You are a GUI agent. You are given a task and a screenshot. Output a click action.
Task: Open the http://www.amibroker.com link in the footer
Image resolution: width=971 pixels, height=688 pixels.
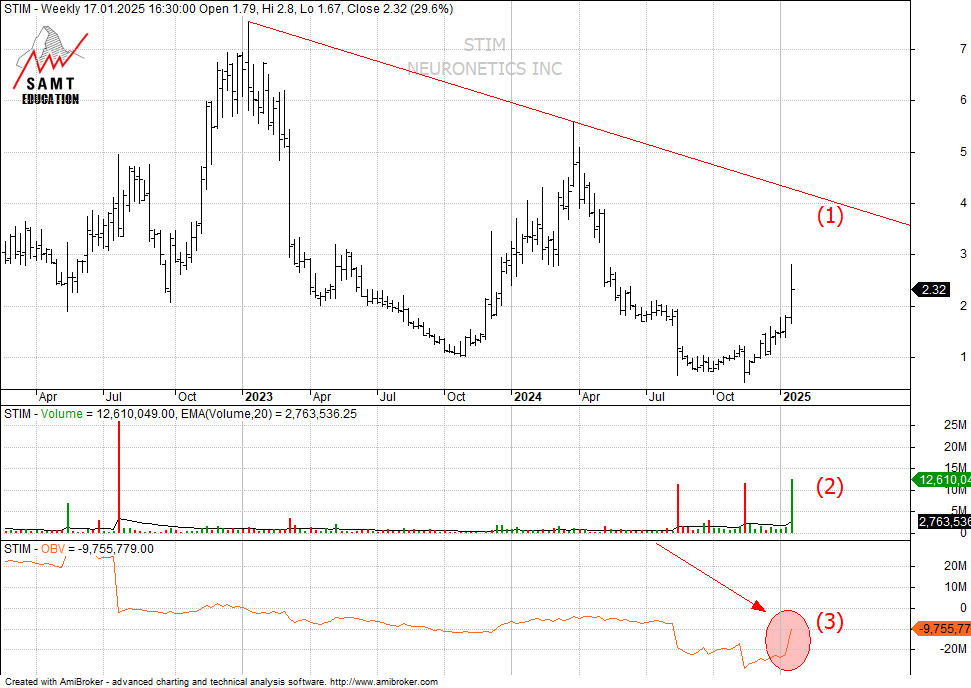tap(384, 682)
